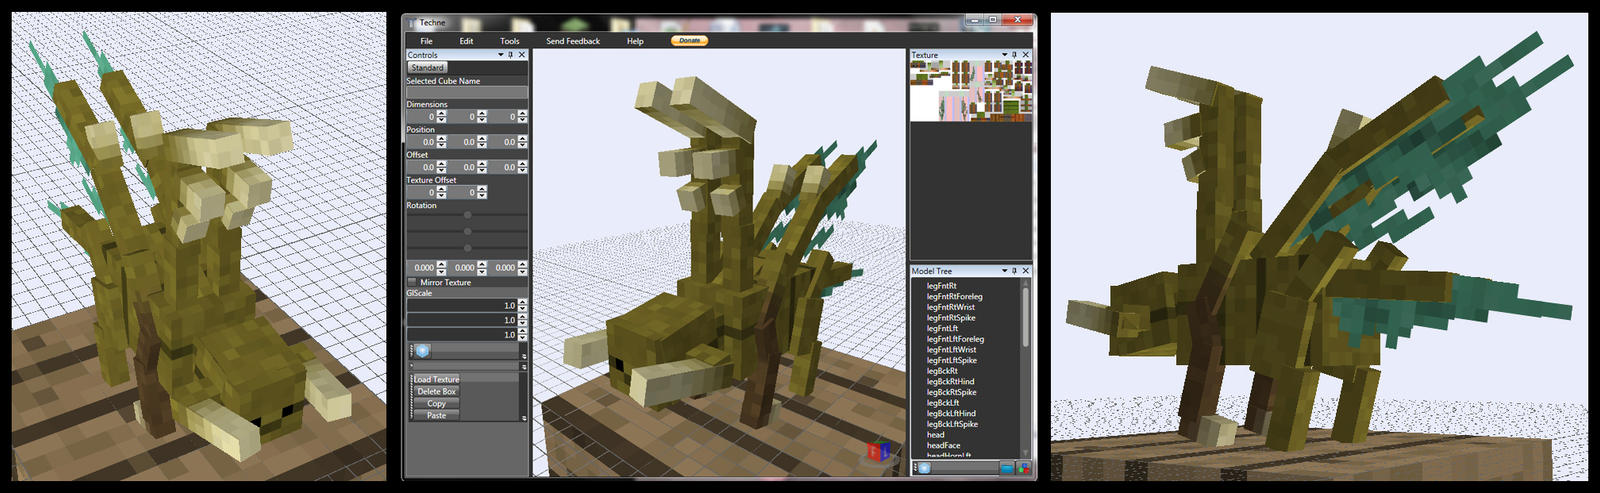Image resolution: width=1600 pixels, height=493 pixels.
Task: Close the Texture panel
Action: [1025, 55]
